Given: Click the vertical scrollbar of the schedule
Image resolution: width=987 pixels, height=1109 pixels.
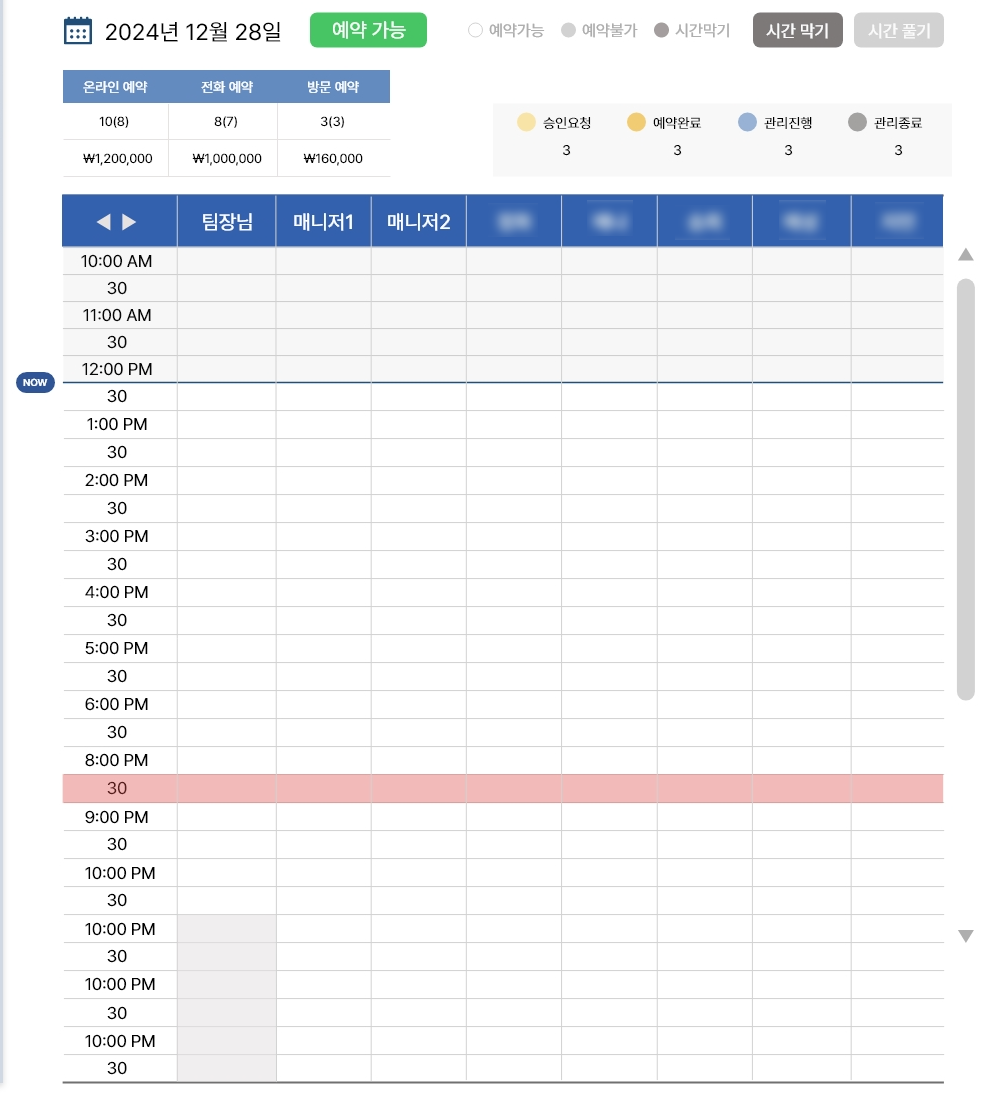Looking at the screenshot, I should coord(965,489).
